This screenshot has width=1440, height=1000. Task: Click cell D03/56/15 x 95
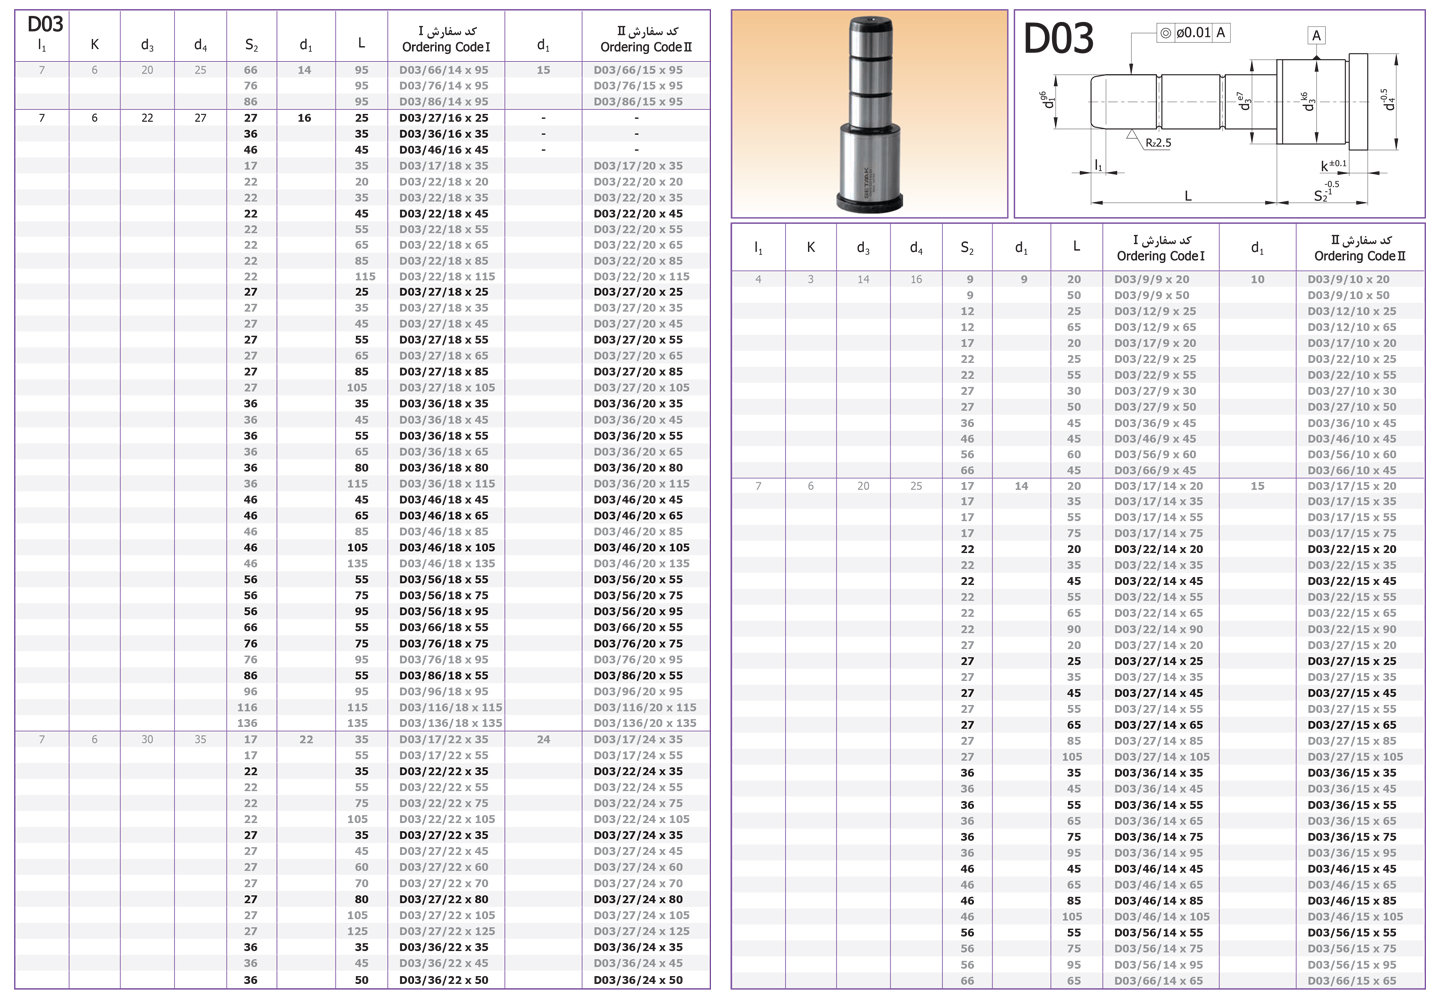(1352, 965)
